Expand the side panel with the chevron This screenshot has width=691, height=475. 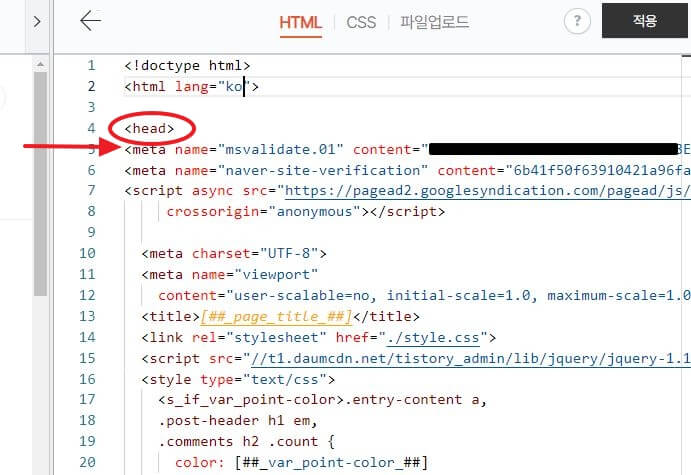tap(37, 21)
